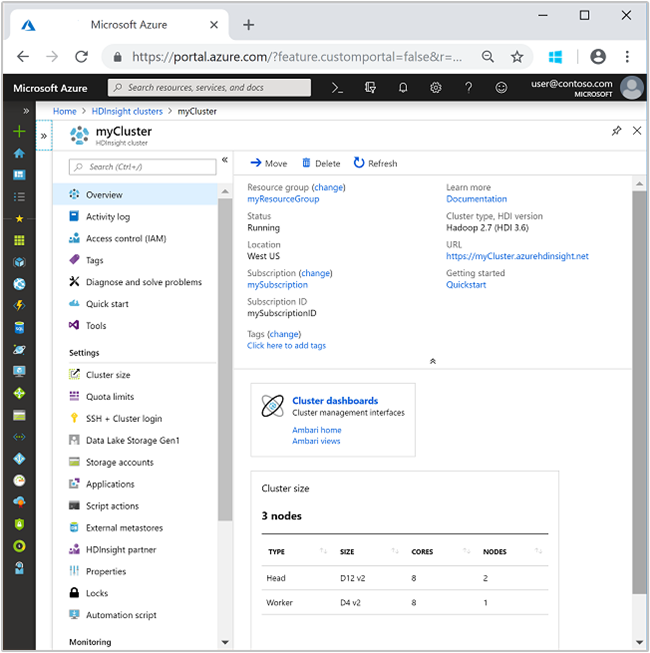This screenshot has width=650, height=653.
Task: Collapse the resource menu sidebar
Action: pyautogui.click(x=224, y=159)
